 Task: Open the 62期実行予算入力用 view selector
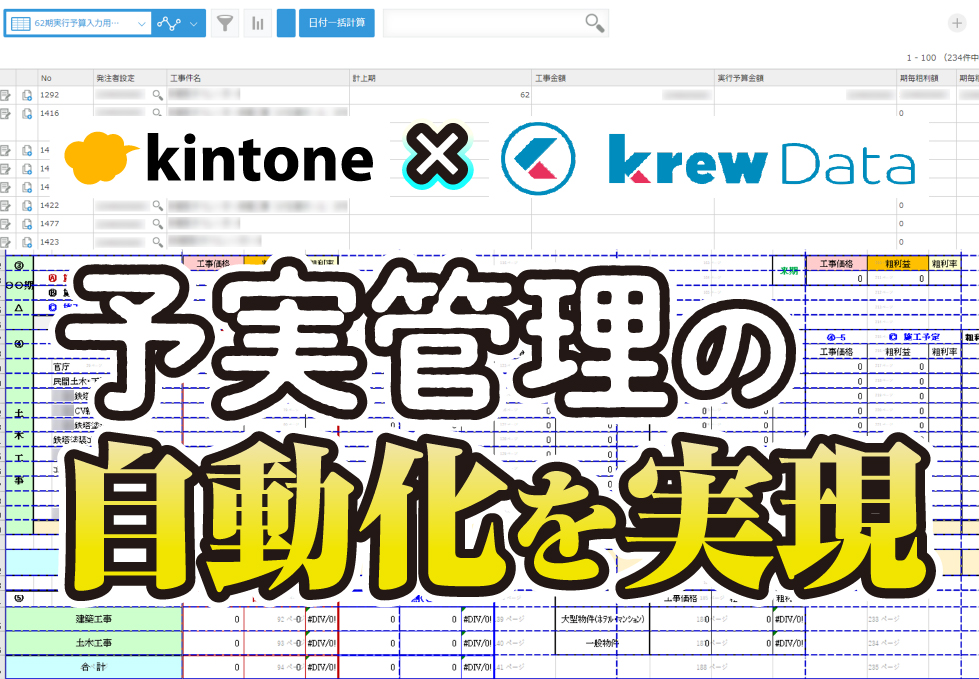pyautogui.click(x=78, y=24)
